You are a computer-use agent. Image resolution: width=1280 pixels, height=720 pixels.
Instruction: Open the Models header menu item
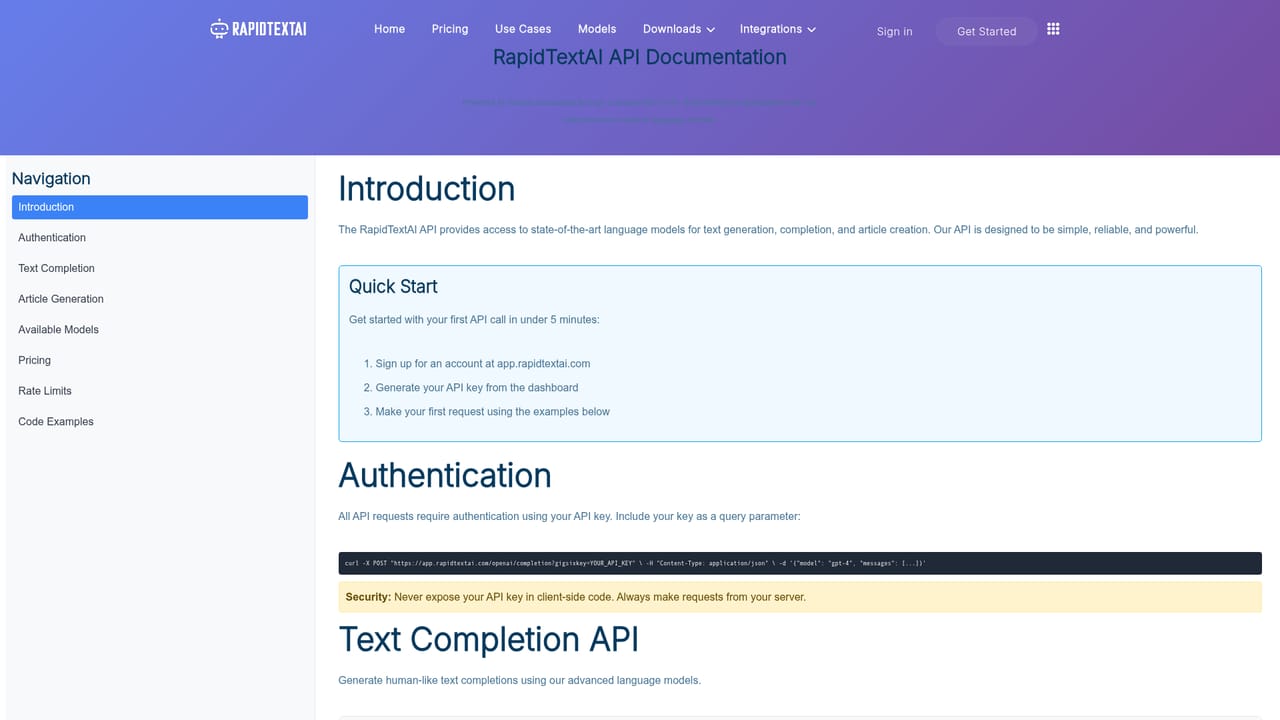[x=597, y=29]
